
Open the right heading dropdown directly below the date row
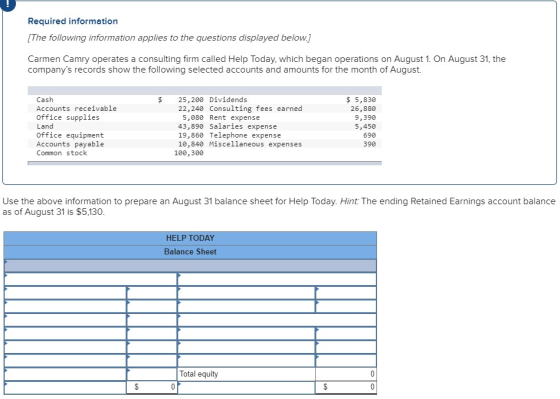point(277,279)
